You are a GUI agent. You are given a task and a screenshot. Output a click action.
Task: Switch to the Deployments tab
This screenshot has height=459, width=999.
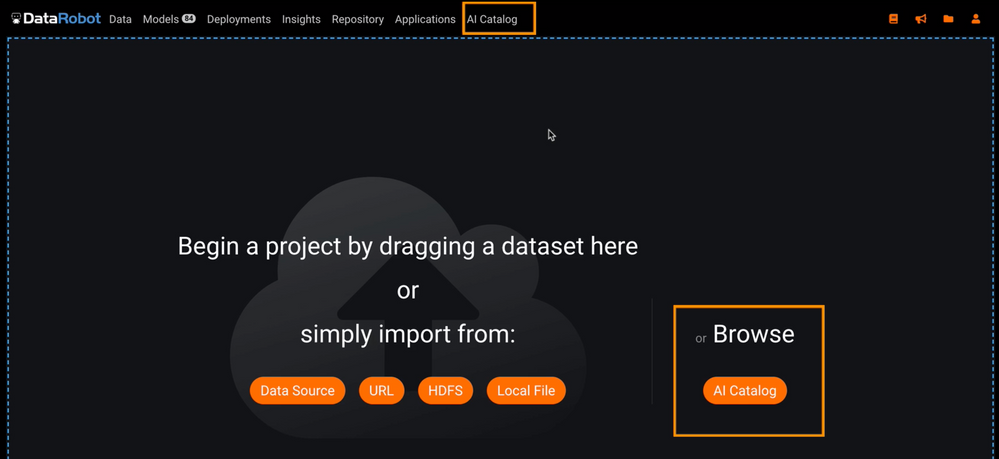(239, 19)
